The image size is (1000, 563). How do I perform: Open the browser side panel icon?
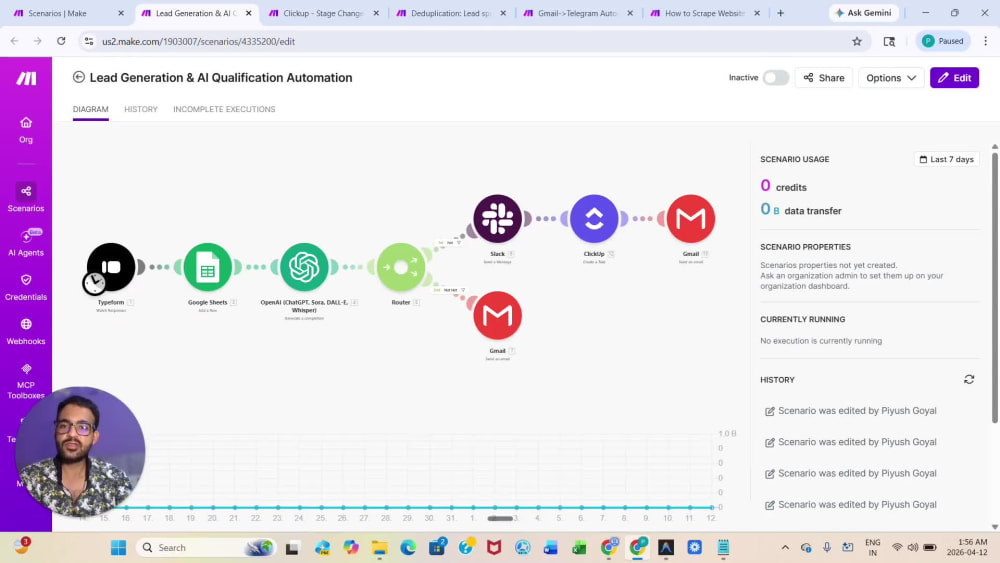[889, 41]
